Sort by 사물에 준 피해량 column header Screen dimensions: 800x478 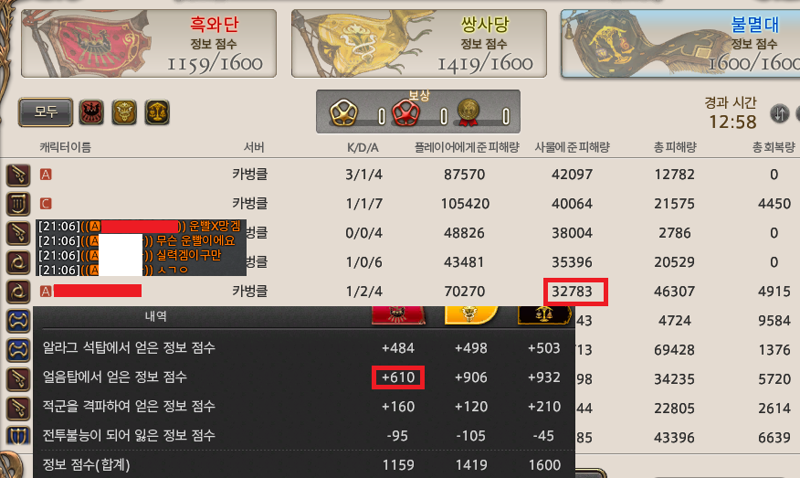[x=572, y=147]
